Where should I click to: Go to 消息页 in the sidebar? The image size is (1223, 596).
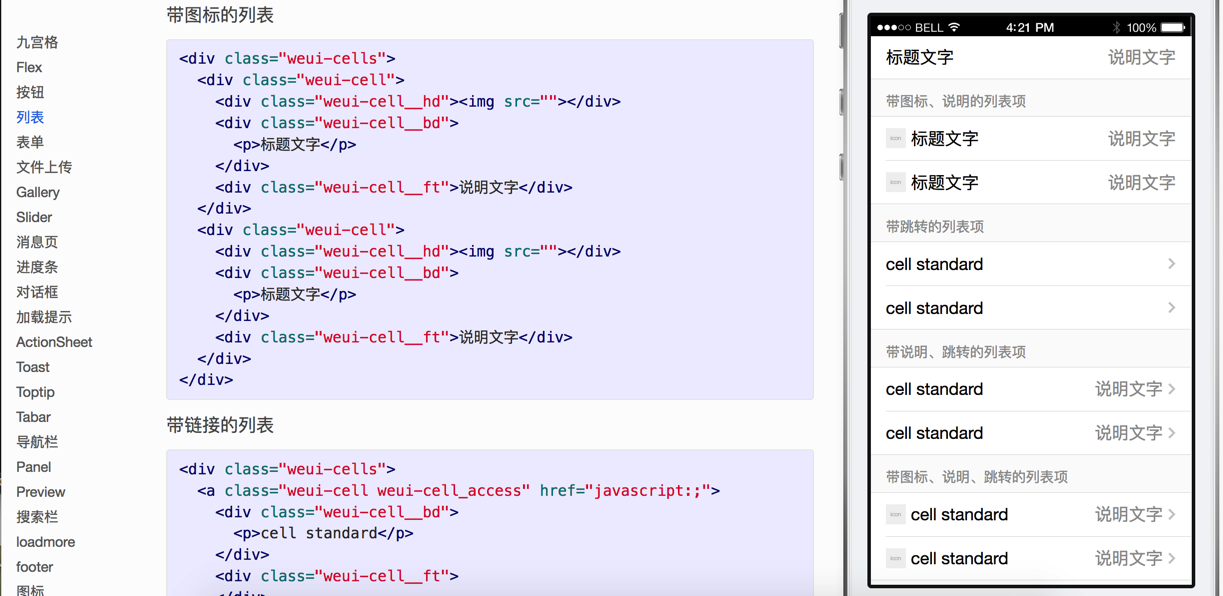[x=37, y=242]
